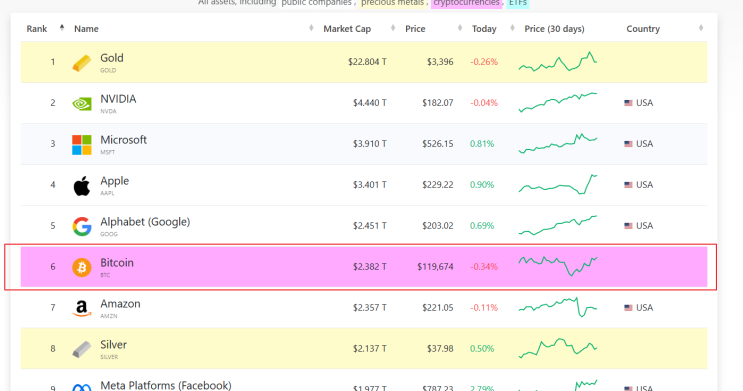Click Amazon price $221.05
Image resolution: width=743 pixels, height=391 pixels.
pyautogui.click(x=438, y=308)
